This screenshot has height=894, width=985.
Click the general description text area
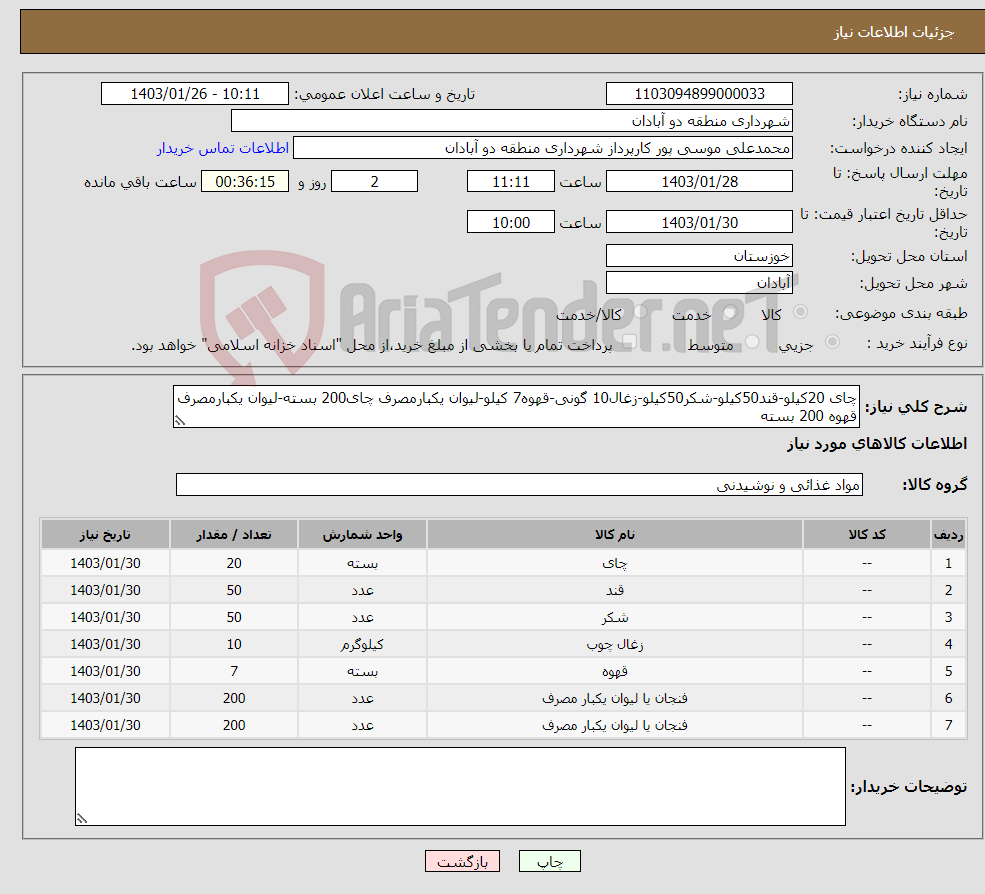tap(516, 406)
